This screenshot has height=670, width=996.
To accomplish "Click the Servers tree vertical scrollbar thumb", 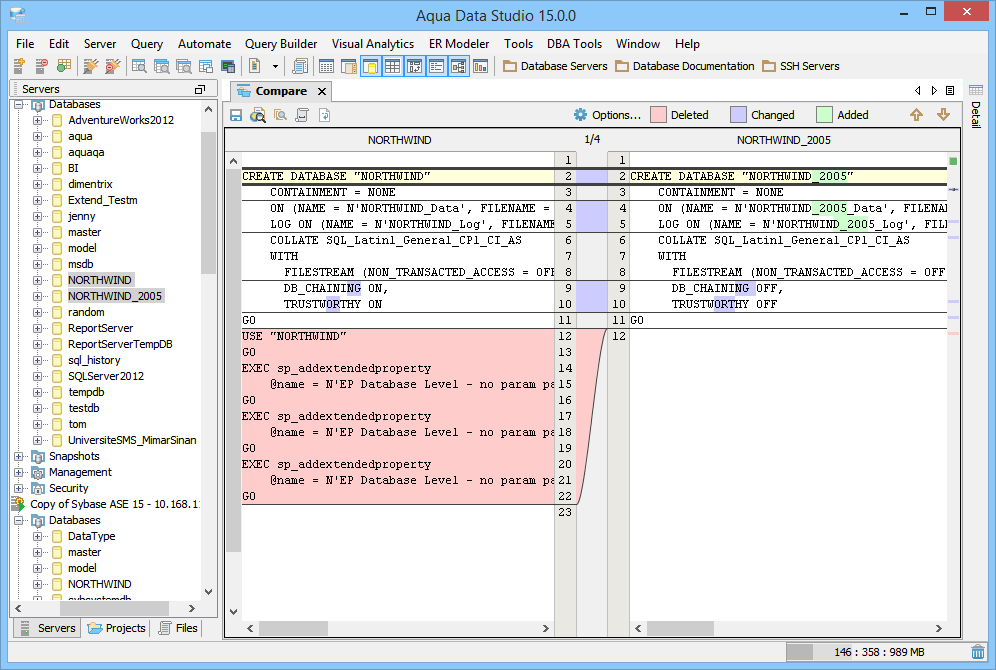I will 208,203.
